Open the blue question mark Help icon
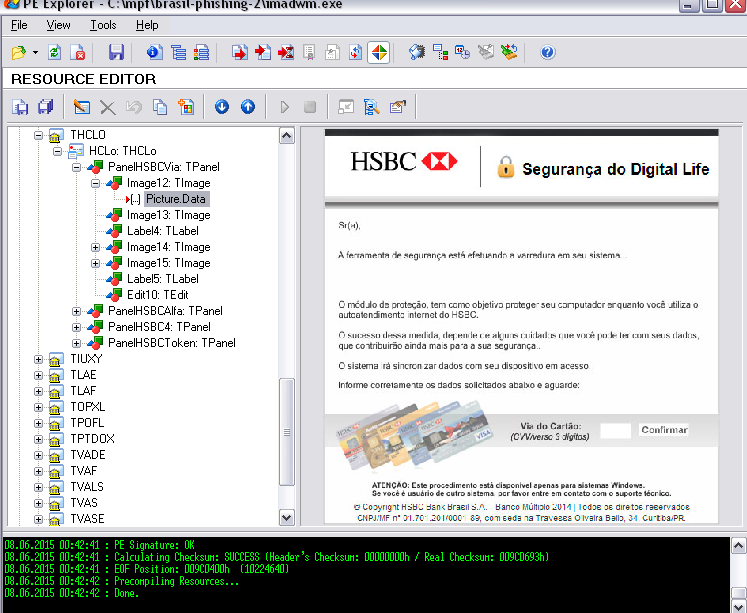747x613 pixels. tap(547, 52)
